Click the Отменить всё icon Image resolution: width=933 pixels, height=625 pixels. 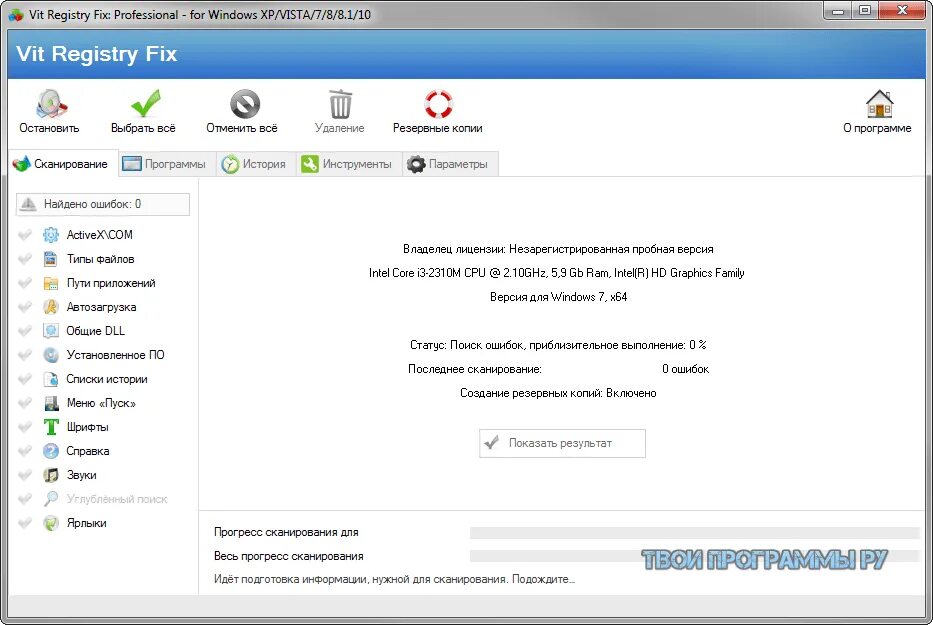[245, 104]
